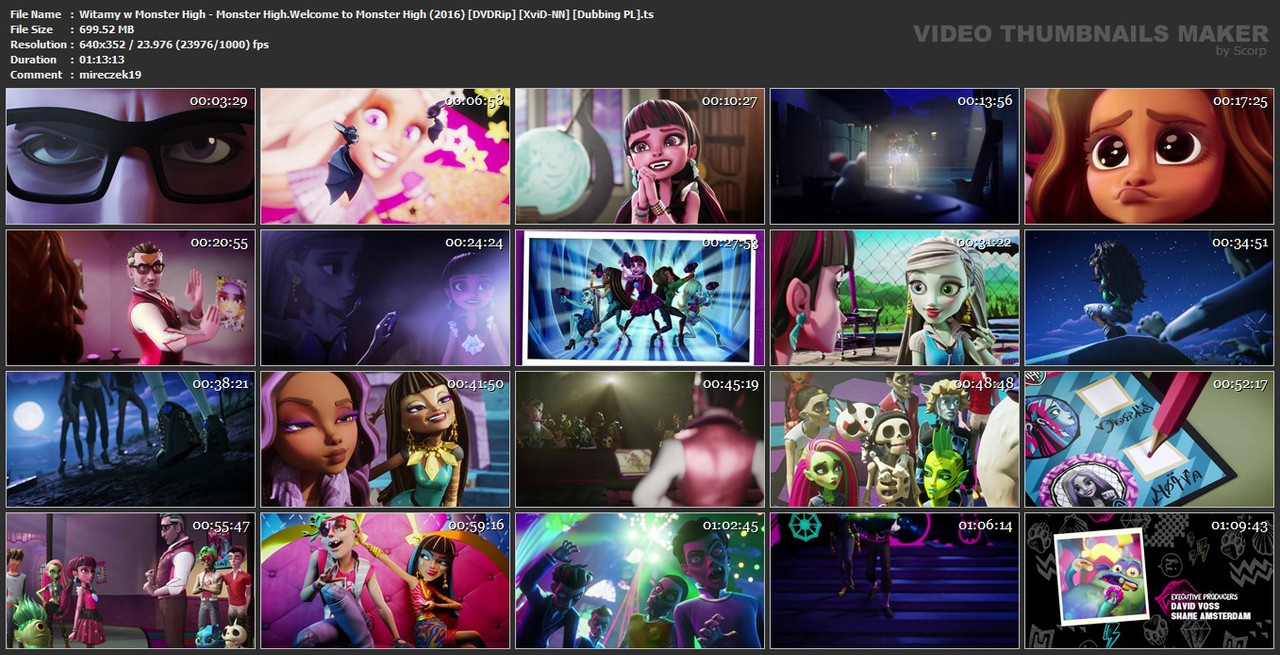The height and width of the screenshot is (655, 1280).
Task: Select the group photo frame at 00:27:53
Action: point(640,298)
